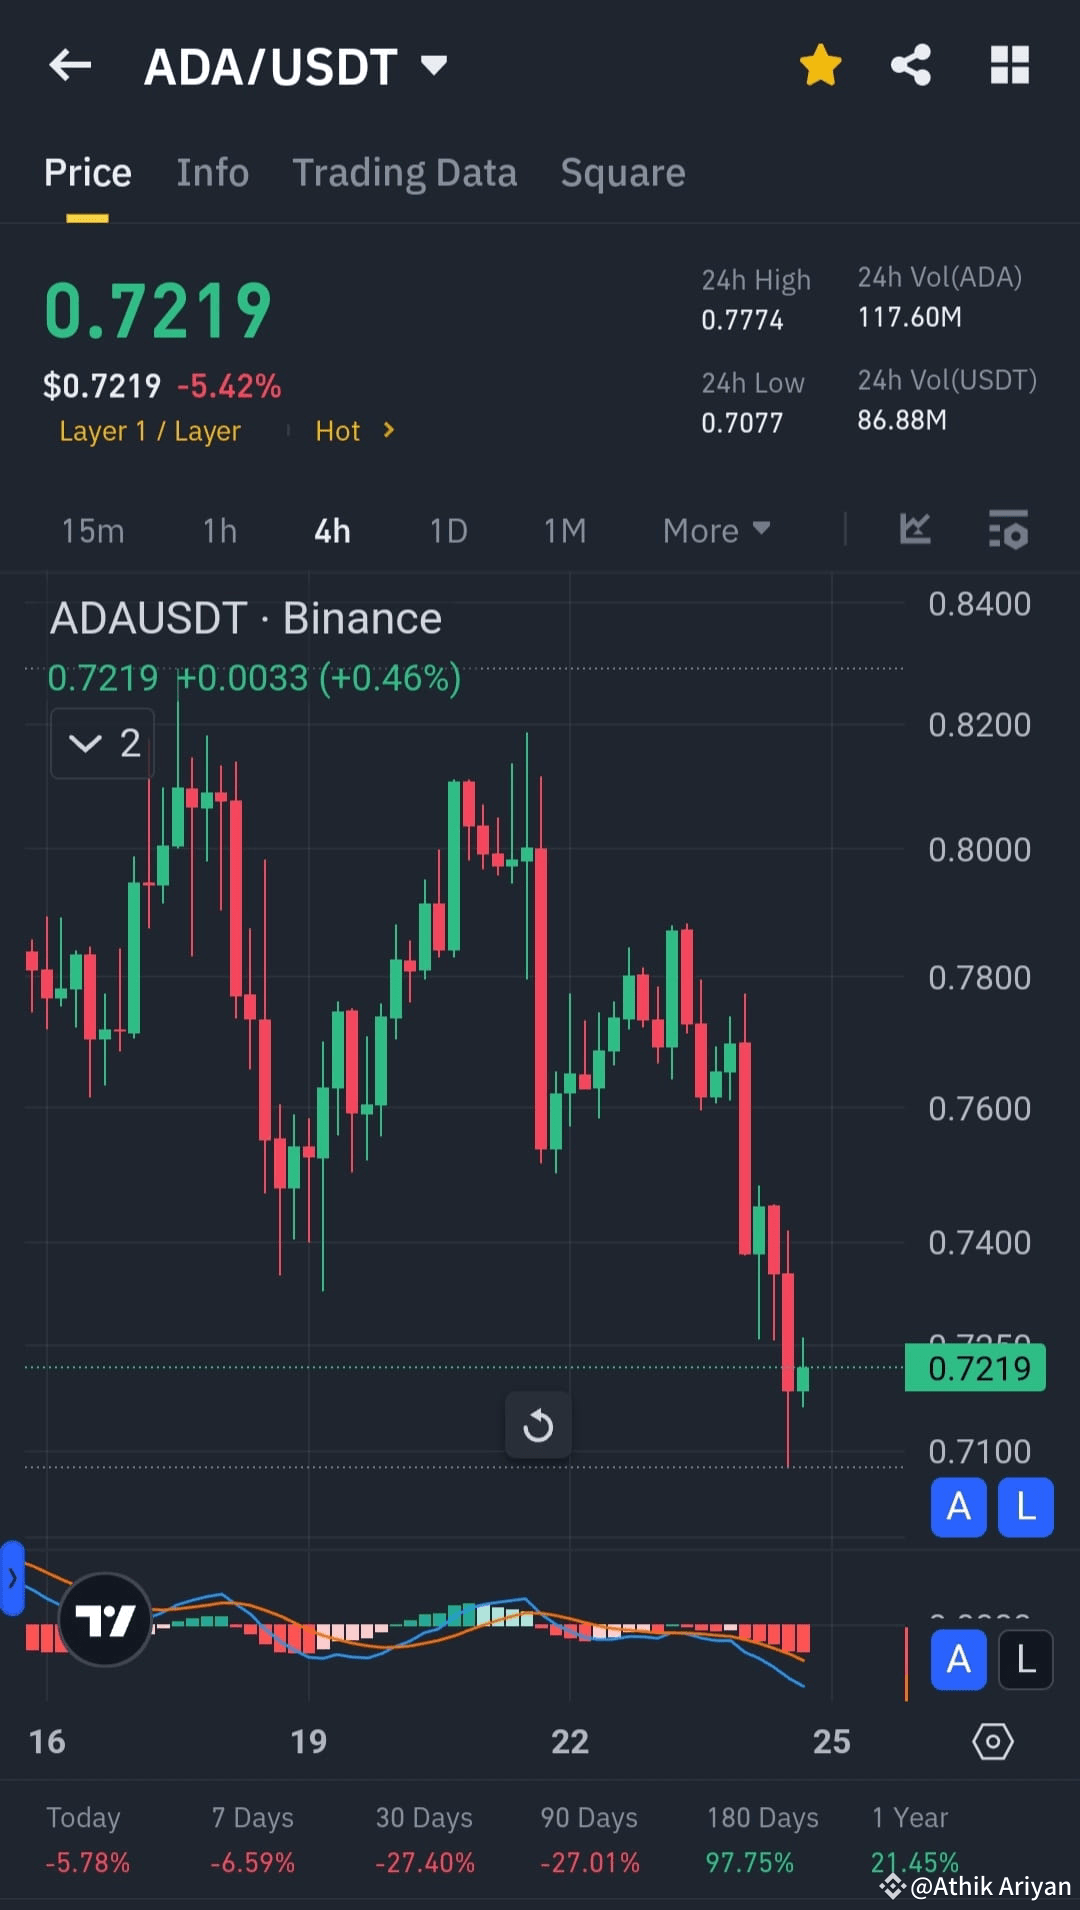
Task: Open chart indicator settings icon
Action: click(x=1008, y=531)
